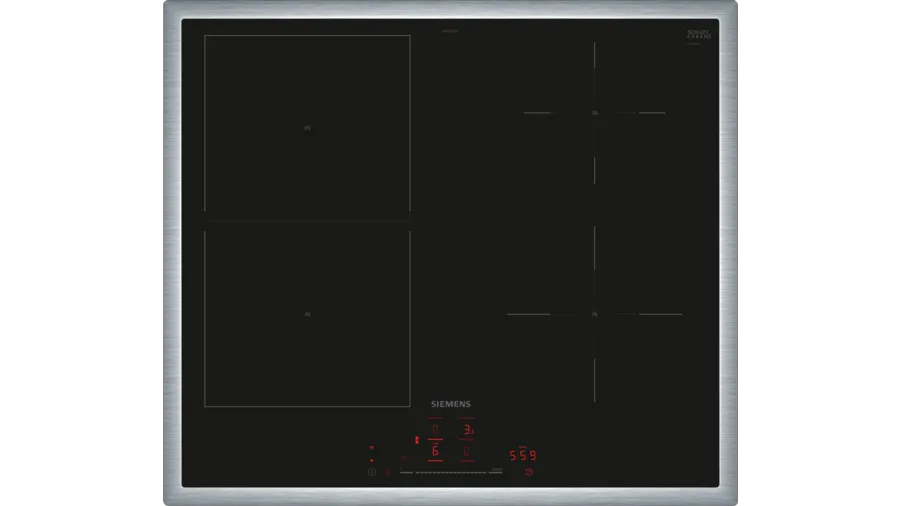Click the SIEMENS brand logo
The height and width of the screenshot is (506, 900).
point(450,404)
